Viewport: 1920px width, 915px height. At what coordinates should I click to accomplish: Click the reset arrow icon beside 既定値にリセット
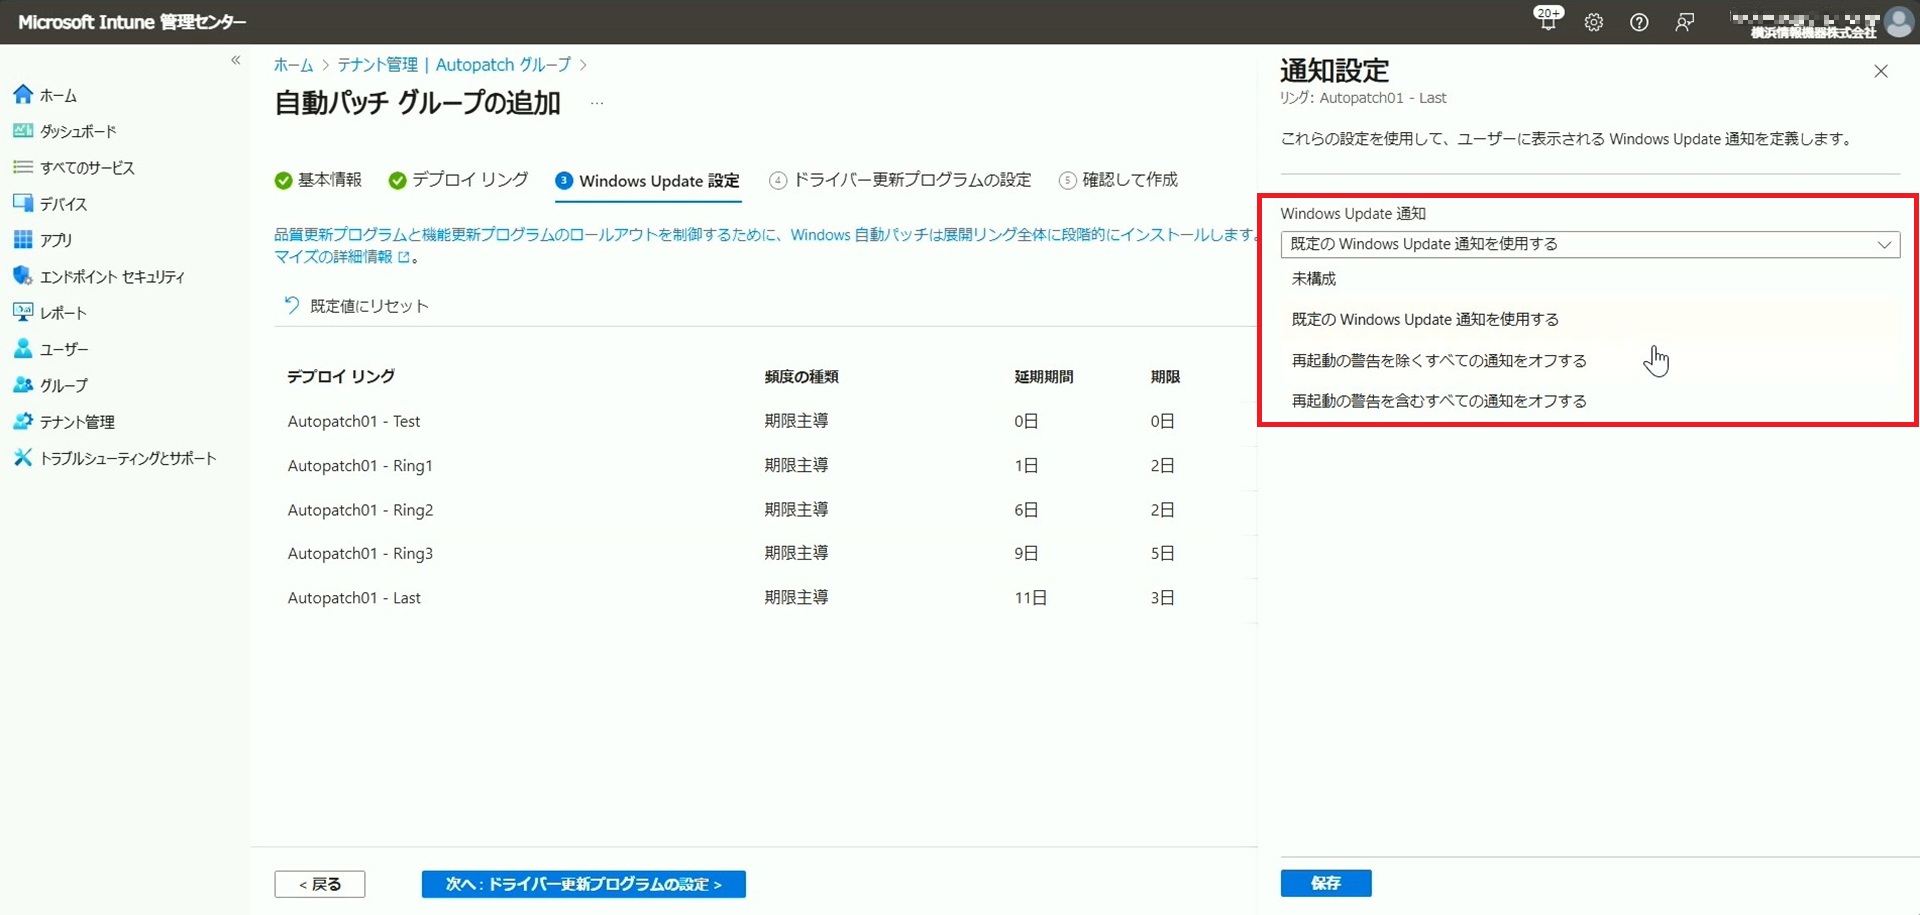[291, 305]
